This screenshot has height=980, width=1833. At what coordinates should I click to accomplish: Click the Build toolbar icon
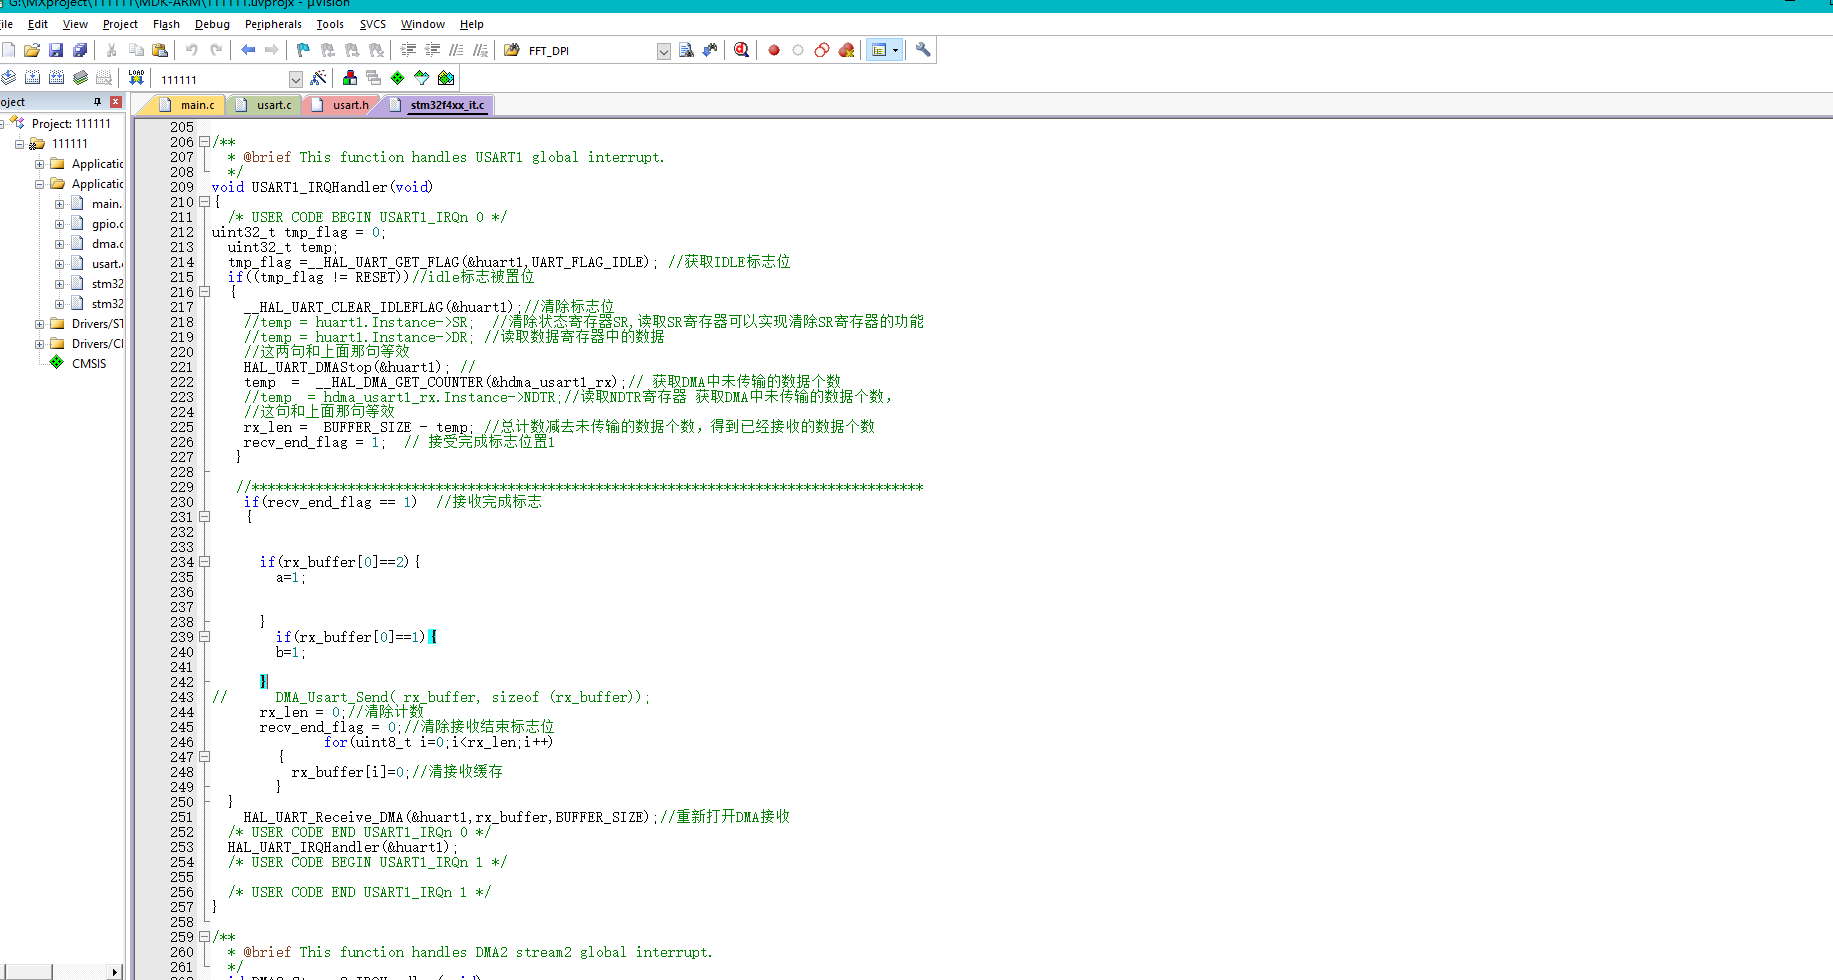coord(31,77)
